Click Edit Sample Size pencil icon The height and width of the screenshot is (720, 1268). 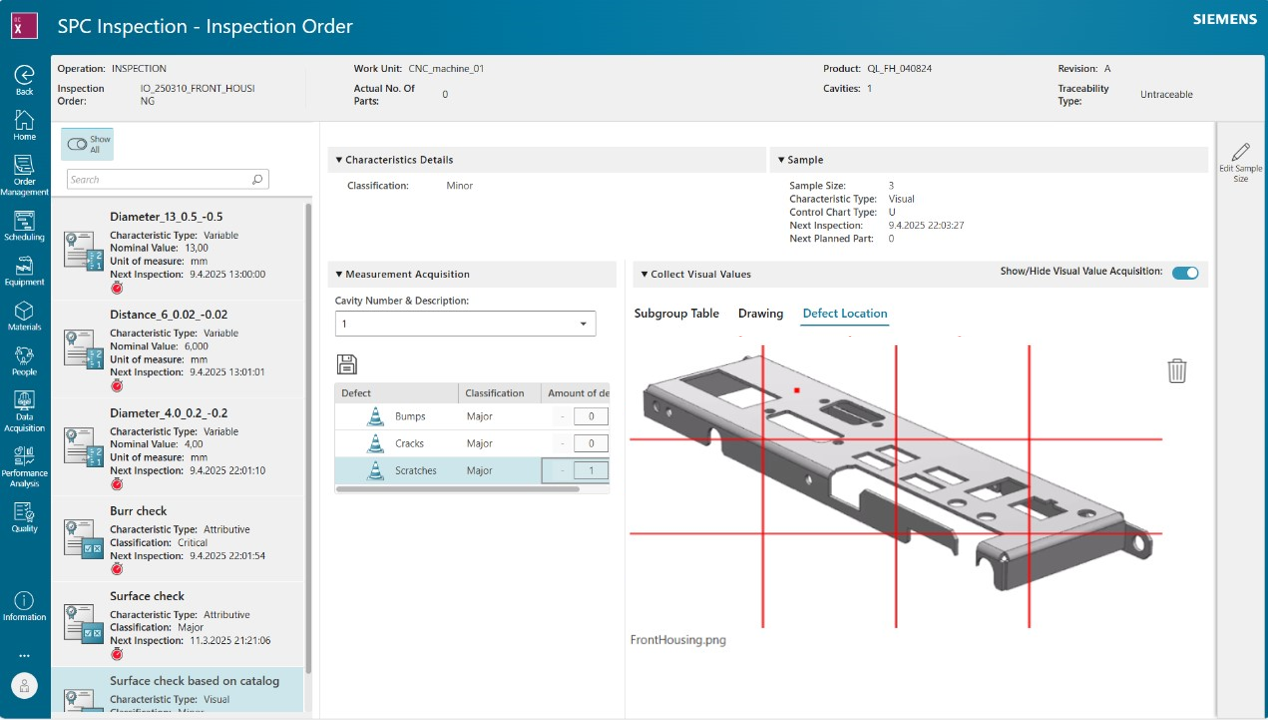(x=1240, y=152)
